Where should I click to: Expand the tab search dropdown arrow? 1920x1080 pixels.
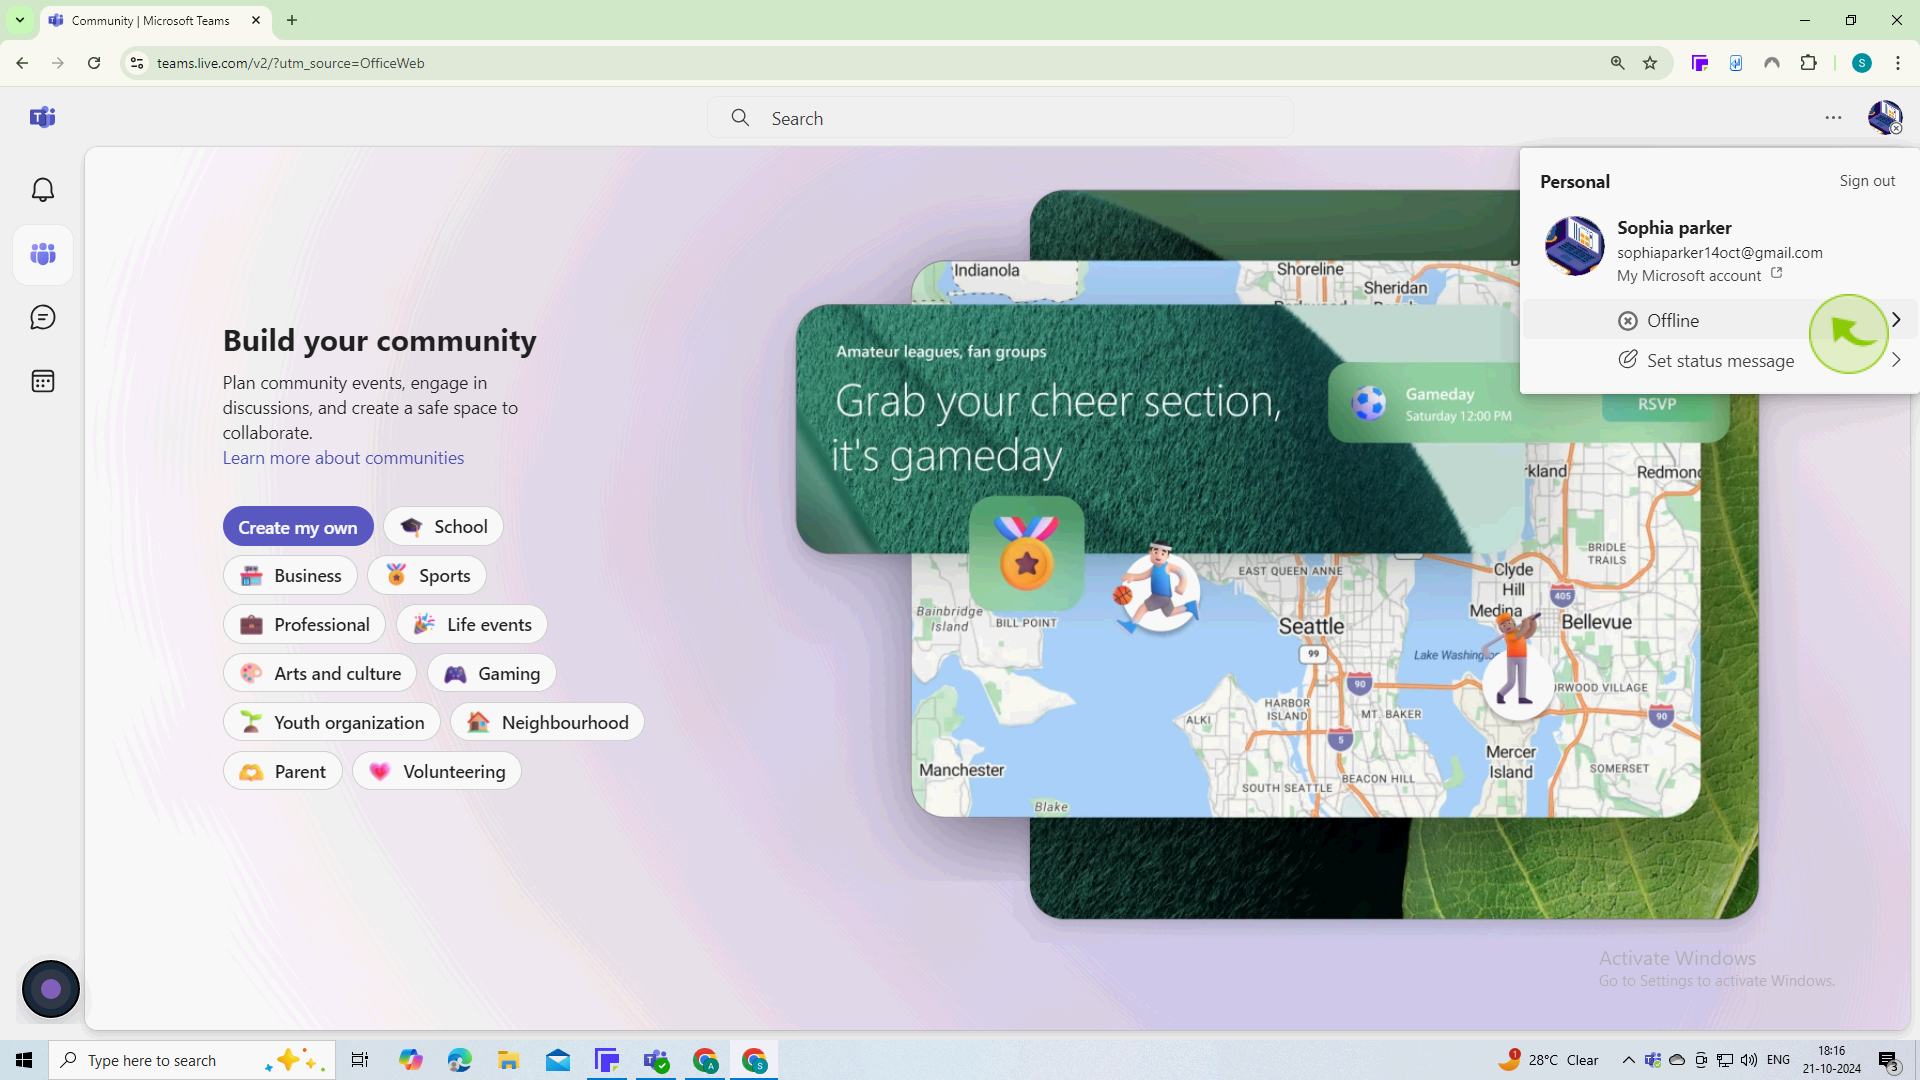pyautogui.click(x=20, y=20)
